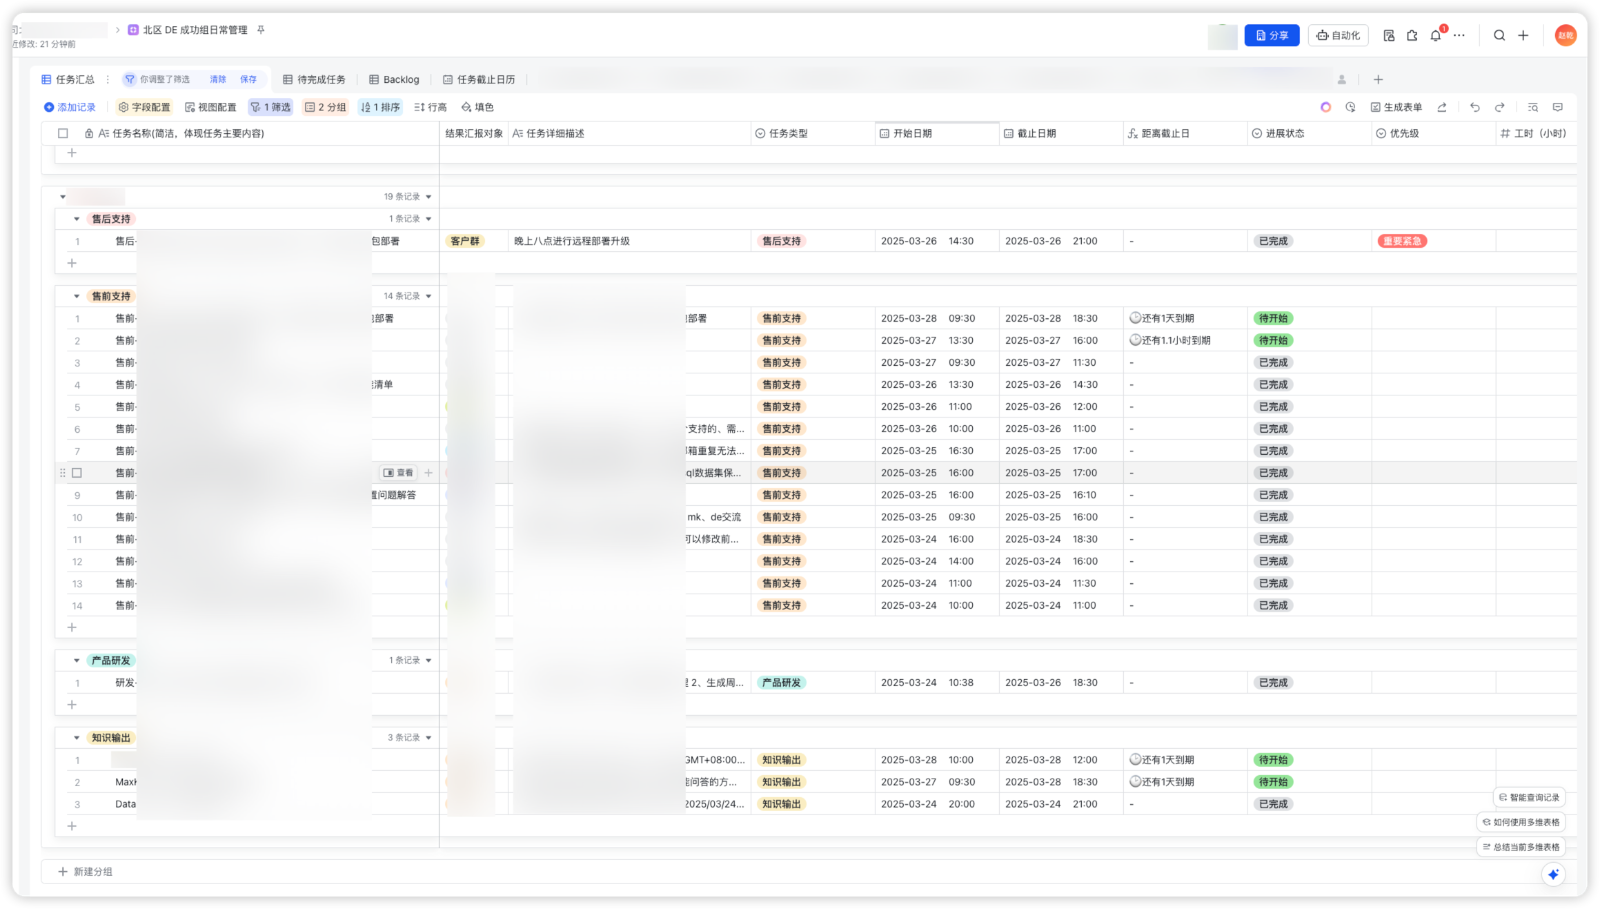Click the 行高 row height tool
Screen dimensions: 1600x909
(x=430, y=107)
